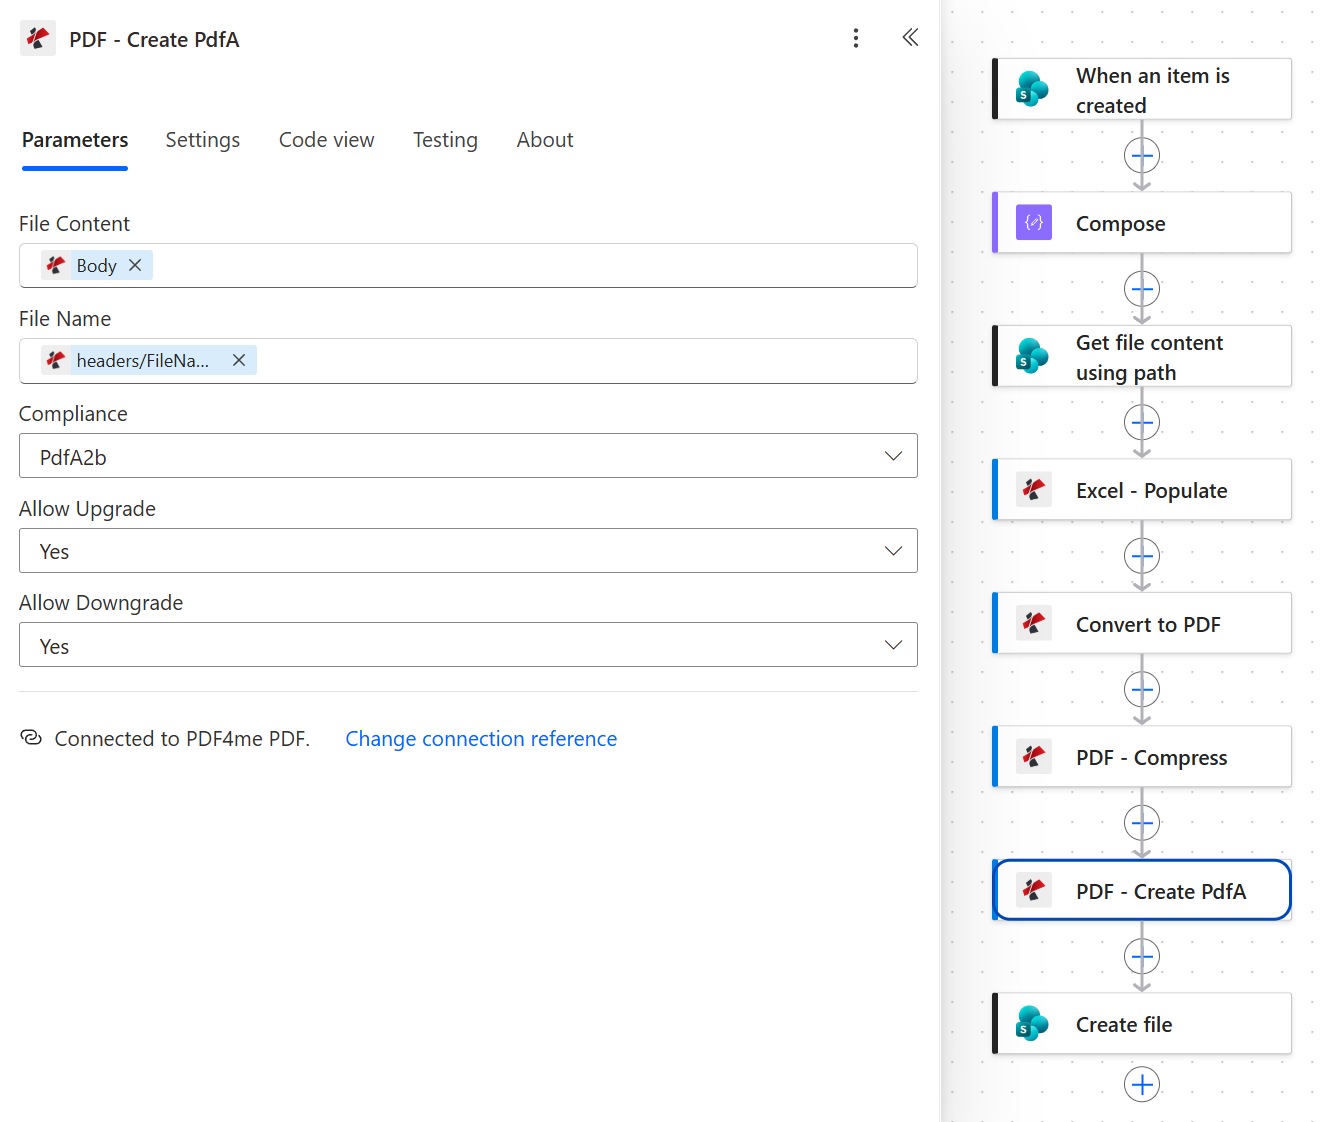
Task: Select the Parameters tab
Action: coord(75,140)
